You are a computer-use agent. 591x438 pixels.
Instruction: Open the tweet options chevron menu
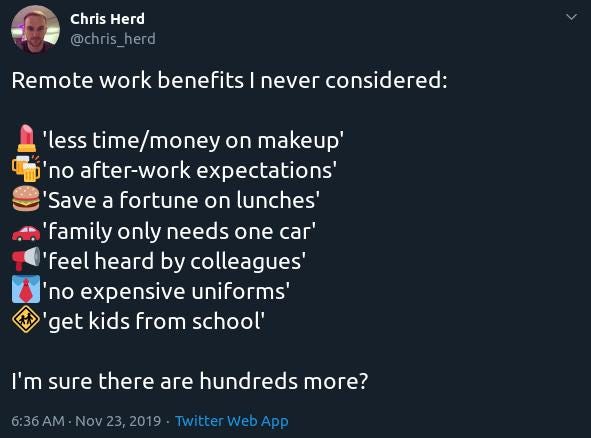[x=571, y=17]
